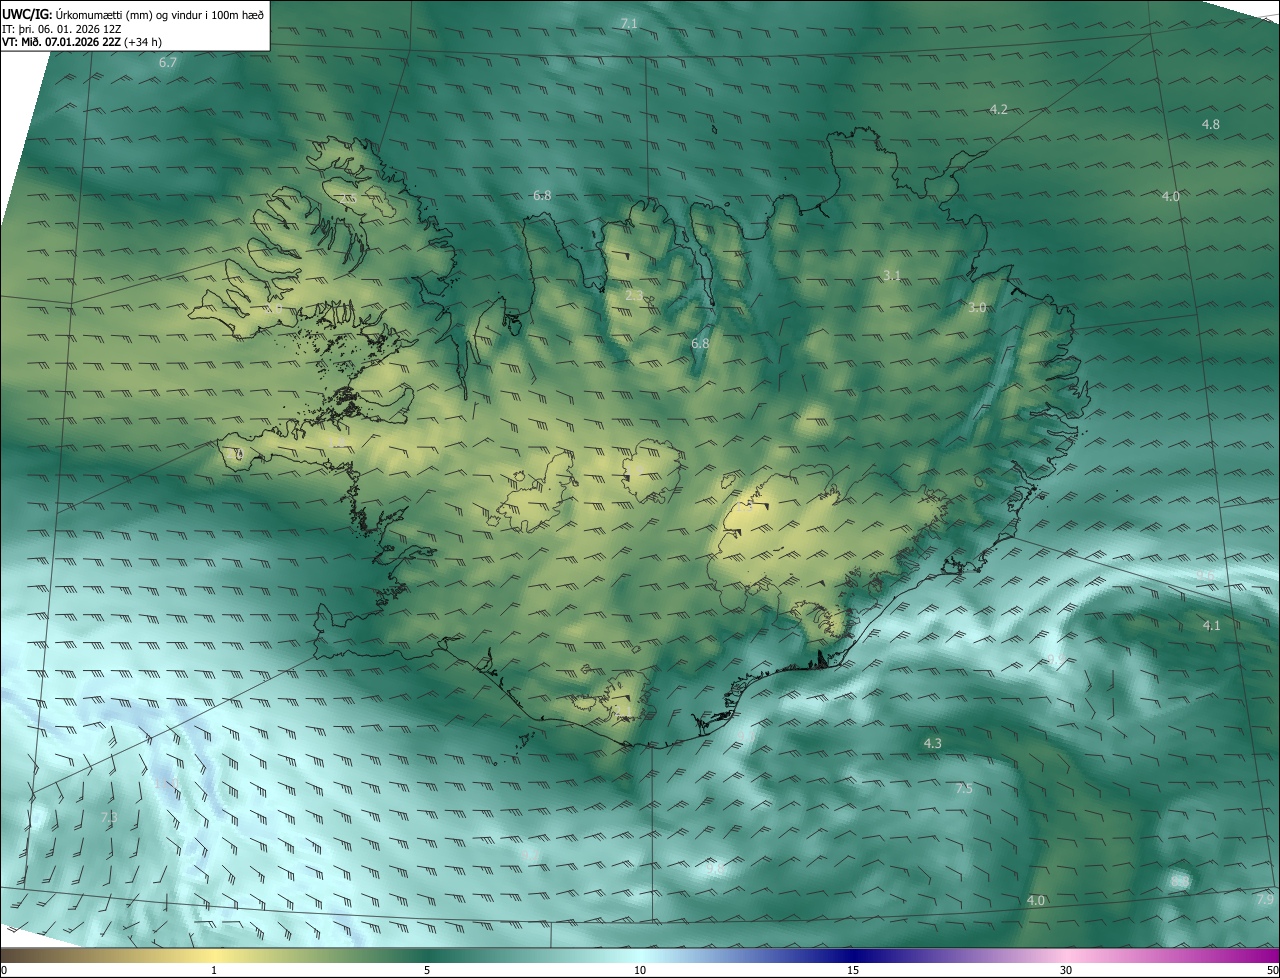Click the 2.3 value label on the map
1280x978 pixels.
click(634, 296)
